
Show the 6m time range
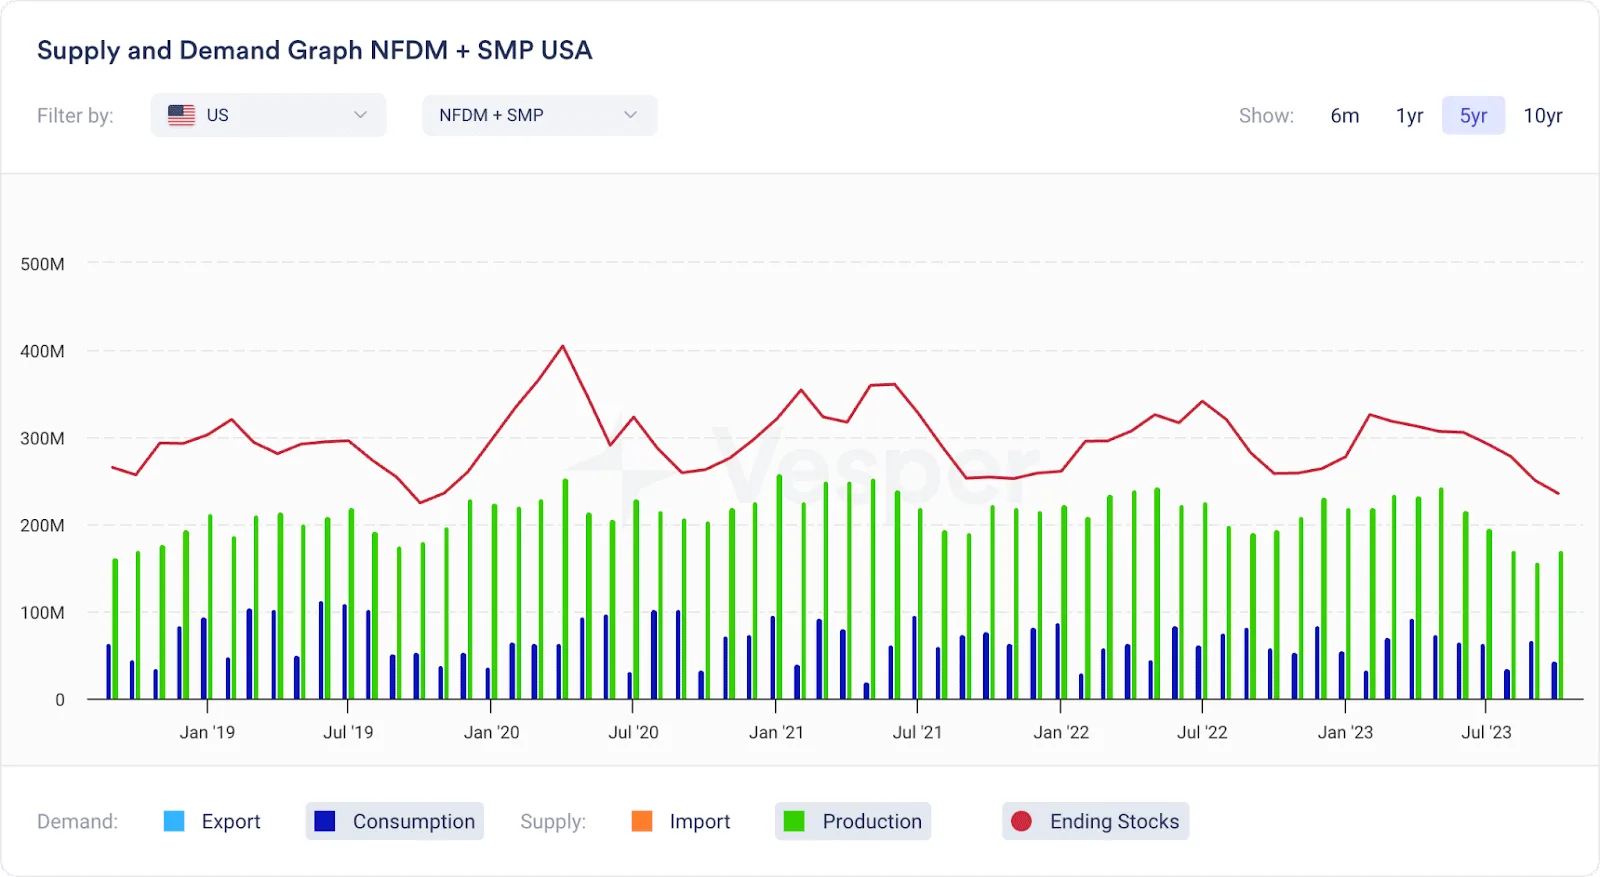[x=1344, y=116]
